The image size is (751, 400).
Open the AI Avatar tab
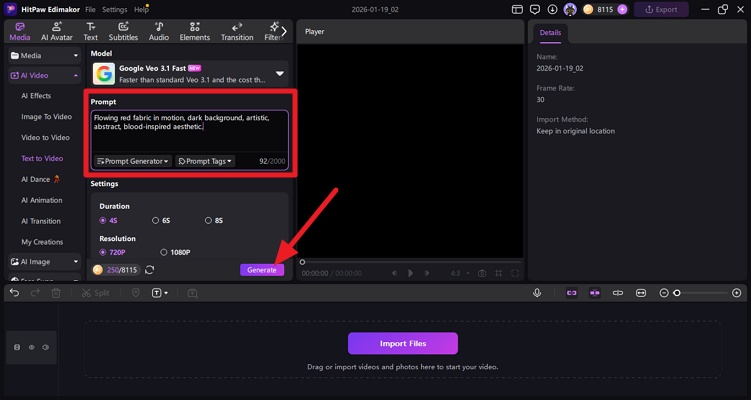pos(57,31)
